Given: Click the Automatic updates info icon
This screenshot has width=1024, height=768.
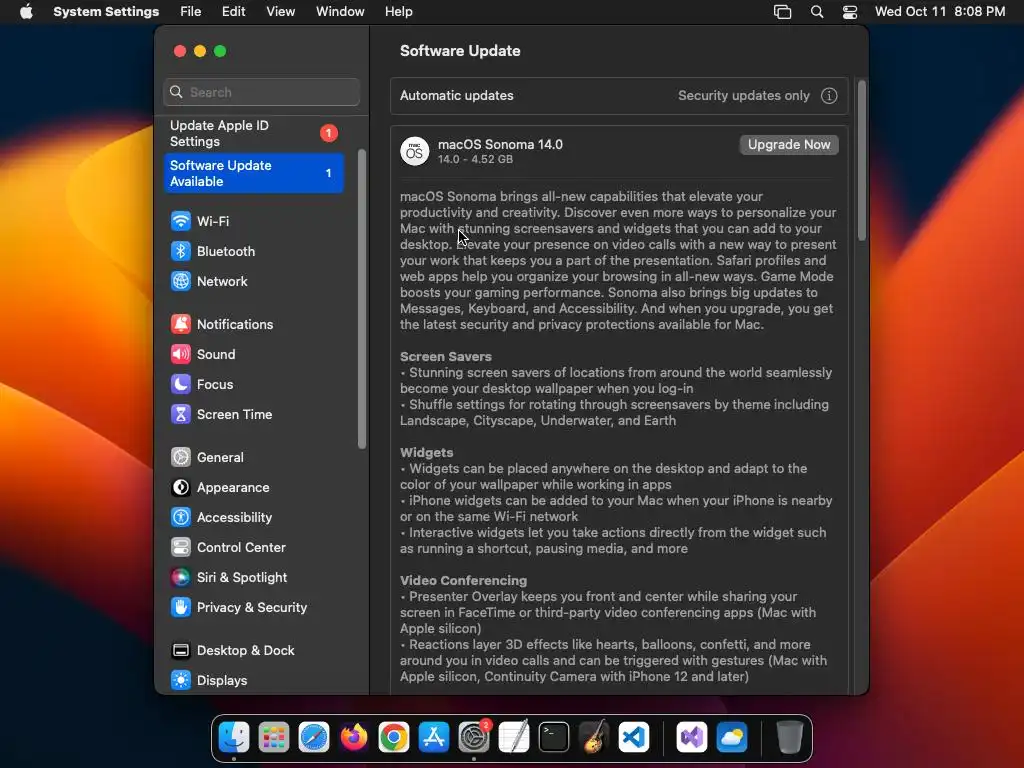Looking at the screenshot, I should pos(829,96).
